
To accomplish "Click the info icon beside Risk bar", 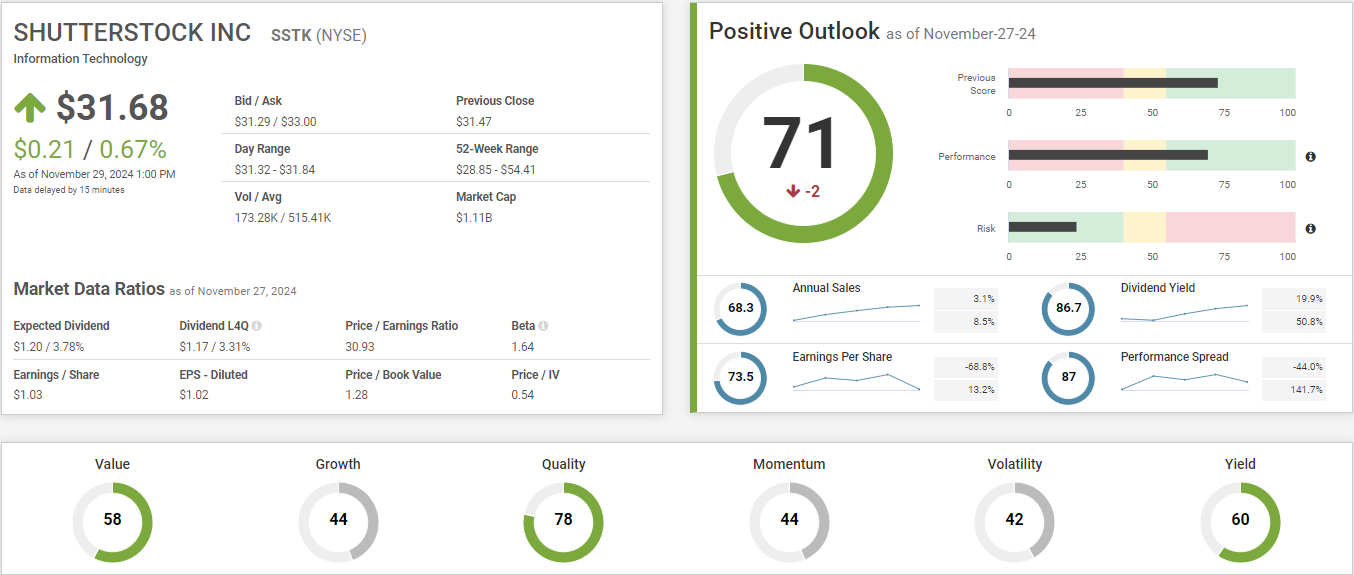I will click(x=1310, y=229).
